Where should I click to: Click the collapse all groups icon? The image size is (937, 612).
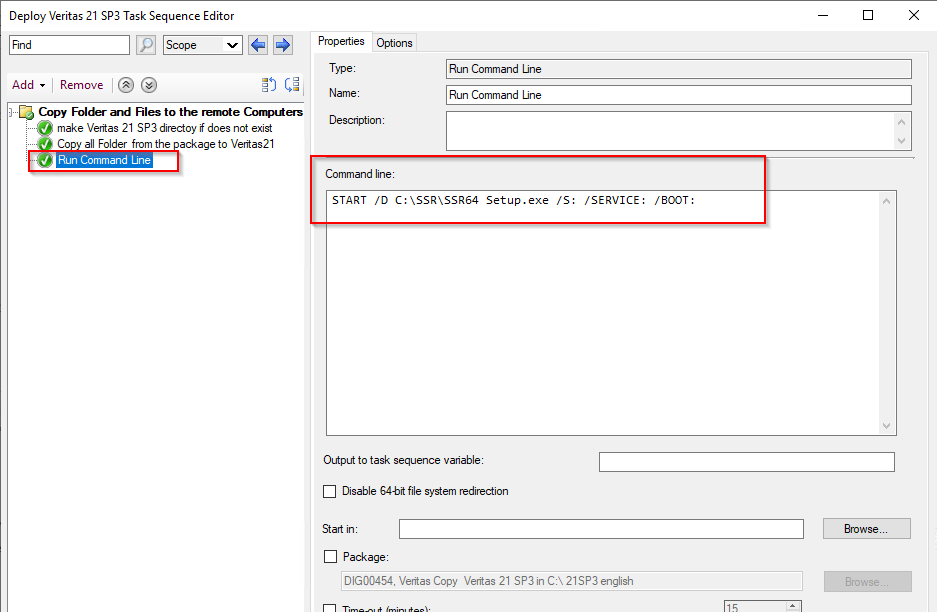click(x=292, y=85)
